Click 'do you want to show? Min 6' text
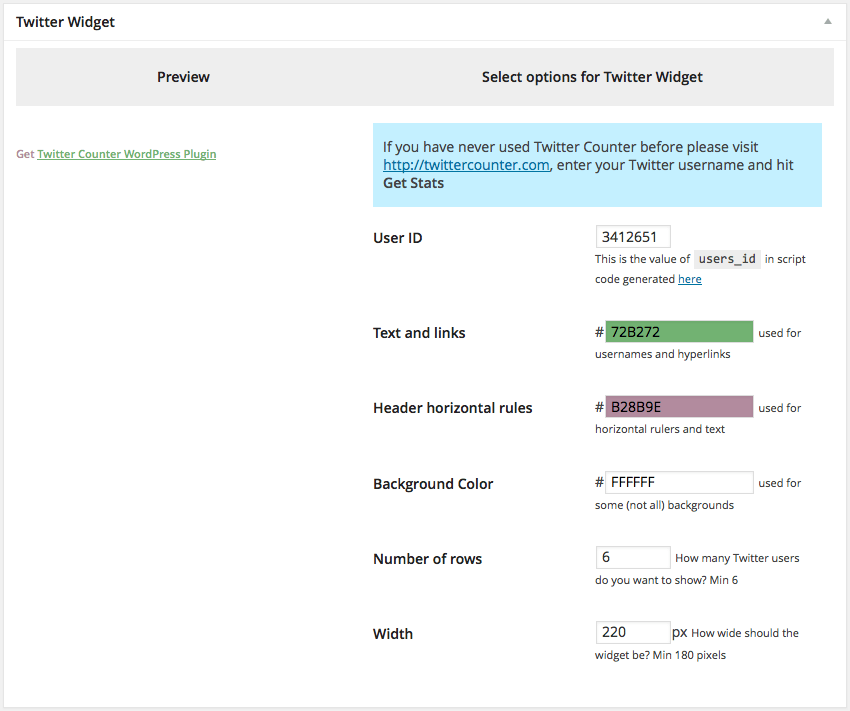Screen dimensions: 850x711 [666, 580]
